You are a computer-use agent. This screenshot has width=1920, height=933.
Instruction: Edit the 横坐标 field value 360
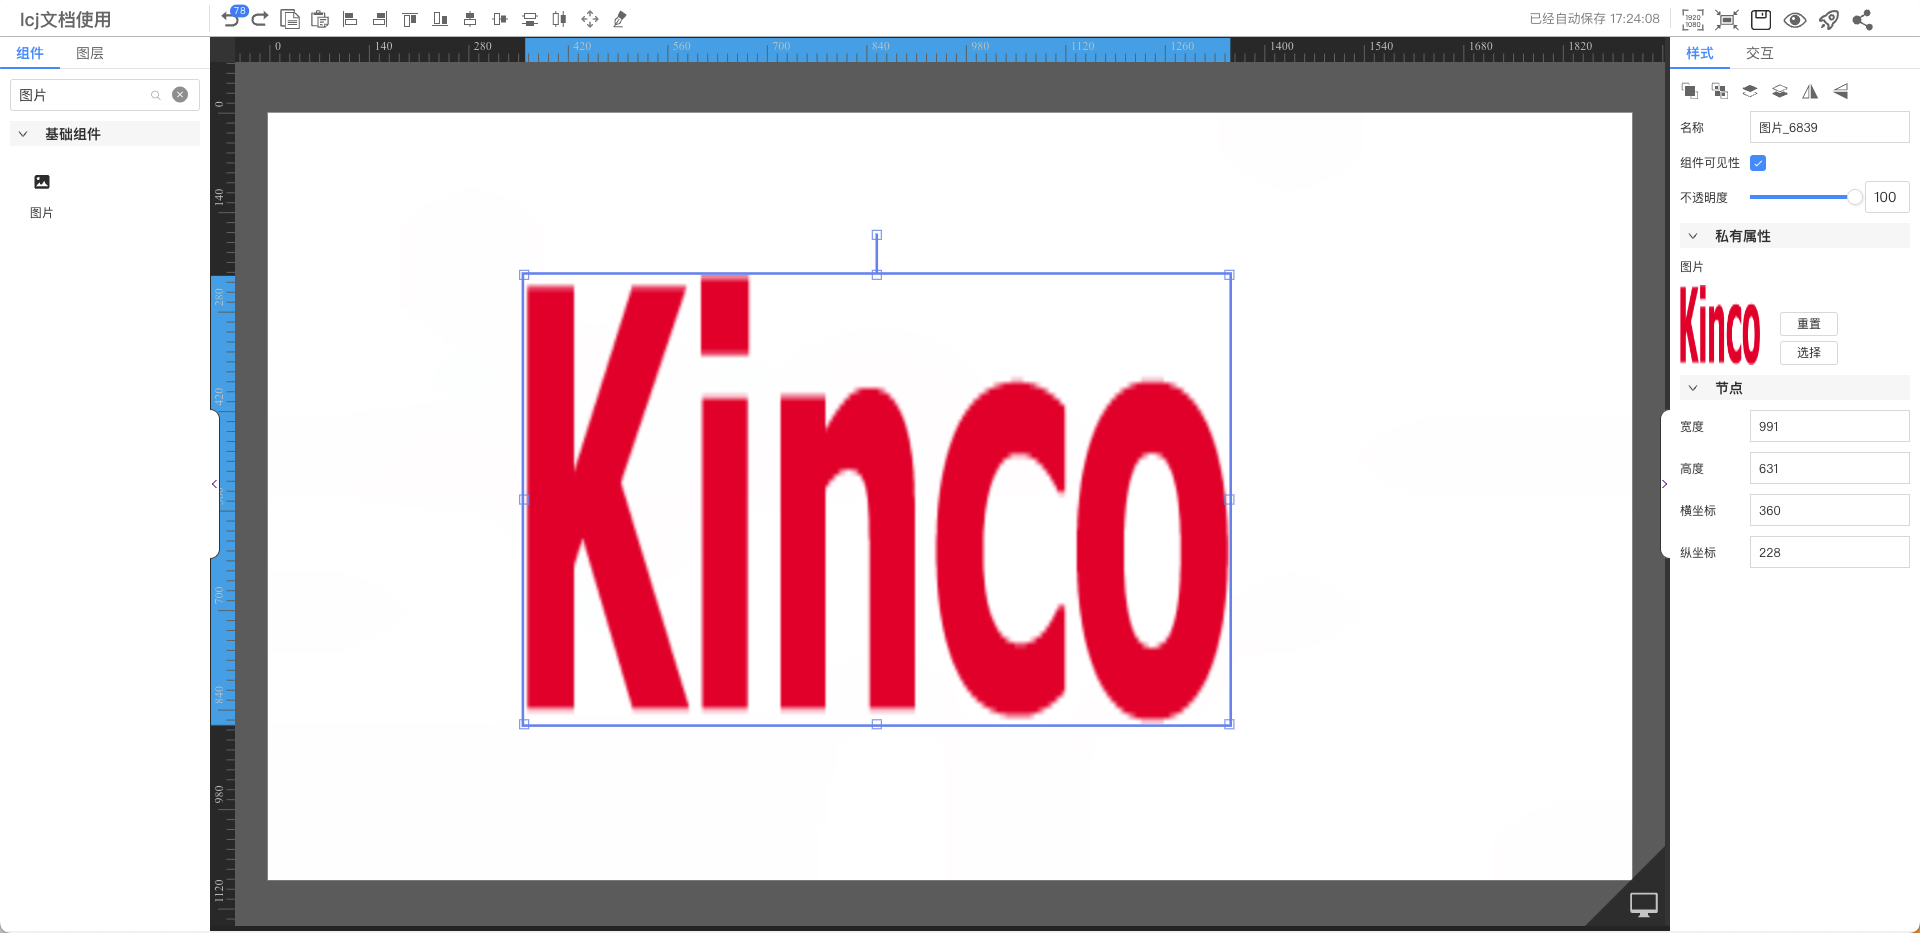pyautogui.click(x=1830, y=510)
